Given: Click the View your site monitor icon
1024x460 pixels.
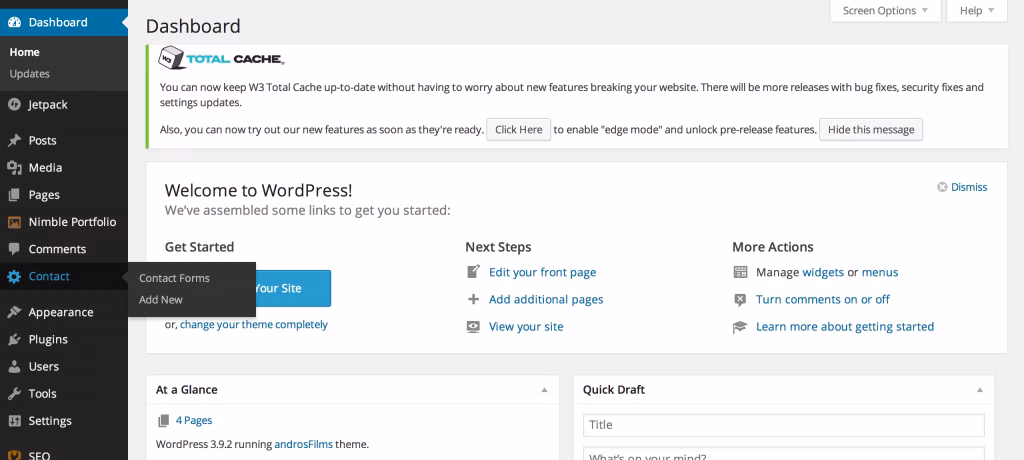Looking at the screenshot, I should pos(473,327).
